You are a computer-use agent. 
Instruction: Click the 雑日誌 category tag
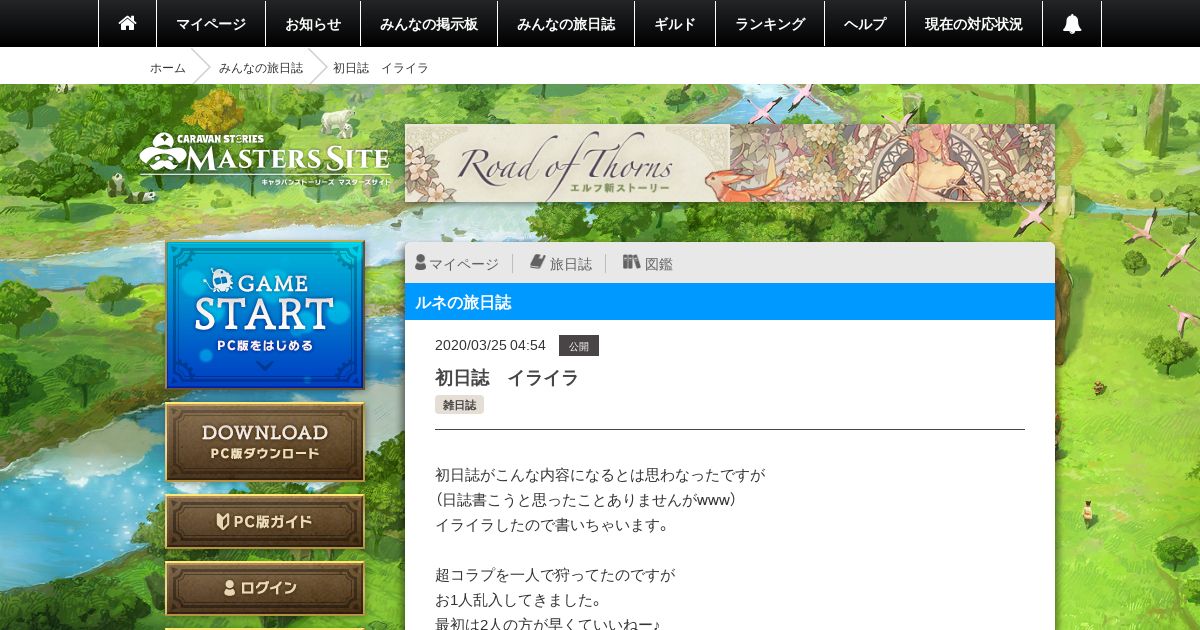point(459,405)
